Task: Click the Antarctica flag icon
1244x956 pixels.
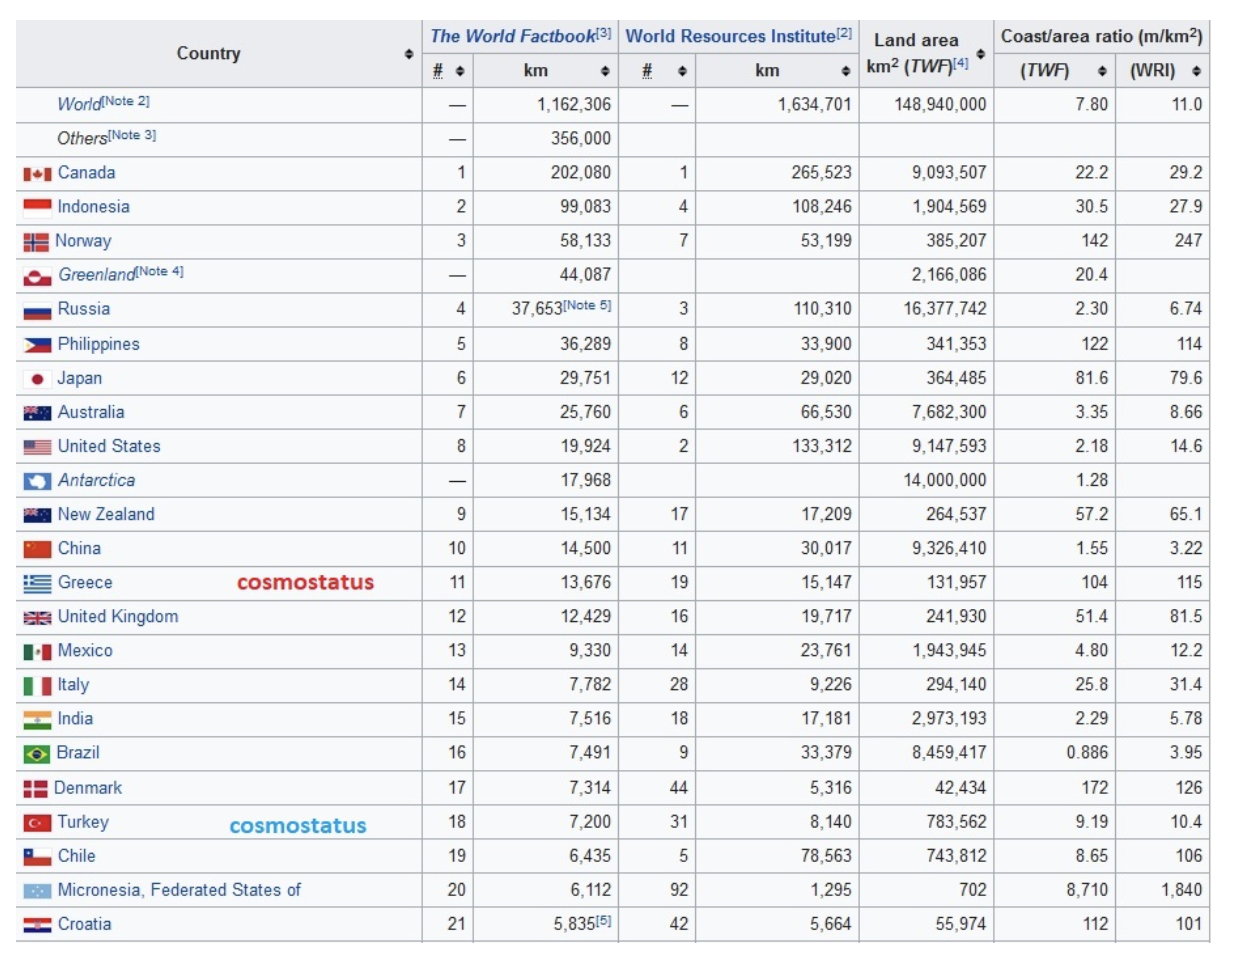Action: coord(37,481)
